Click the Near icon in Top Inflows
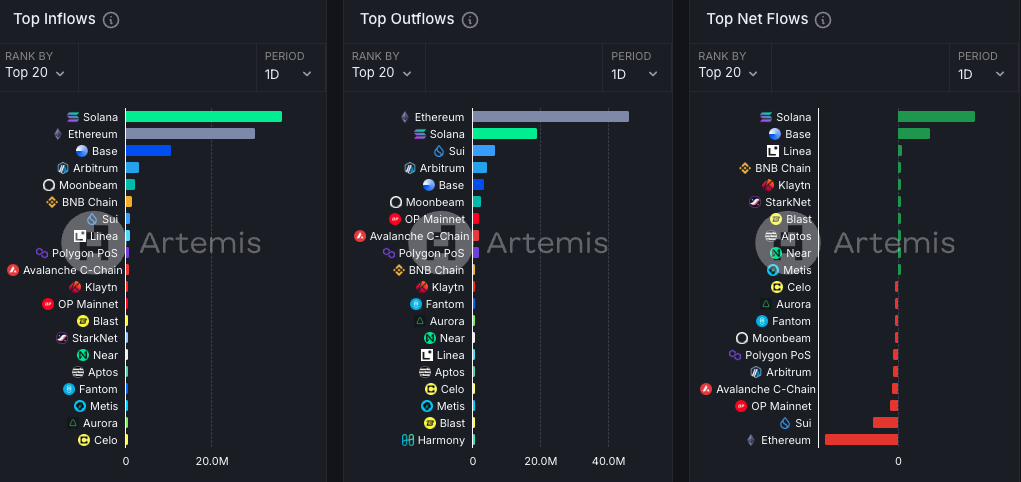The height and width of the screenshot is (482, 1021). tap(83, 355)
